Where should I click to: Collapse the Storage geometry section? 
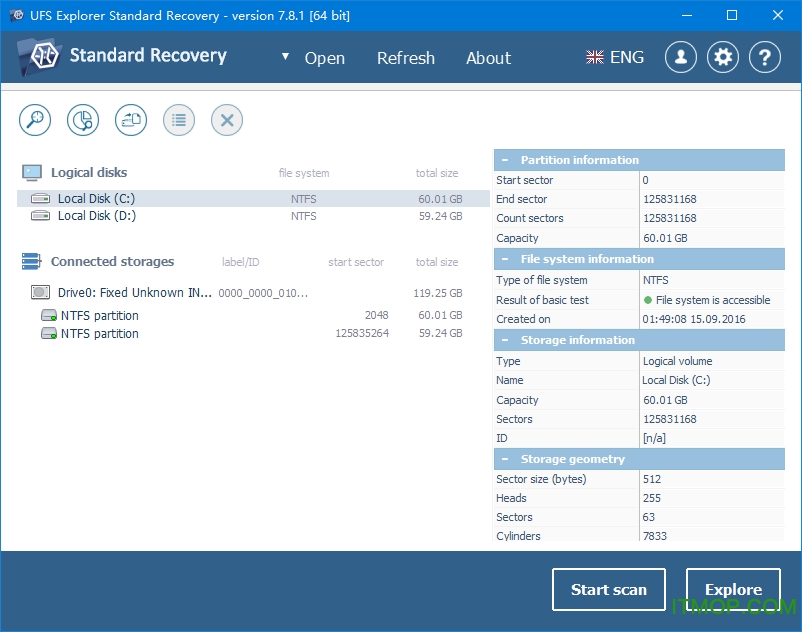point(505,459)
